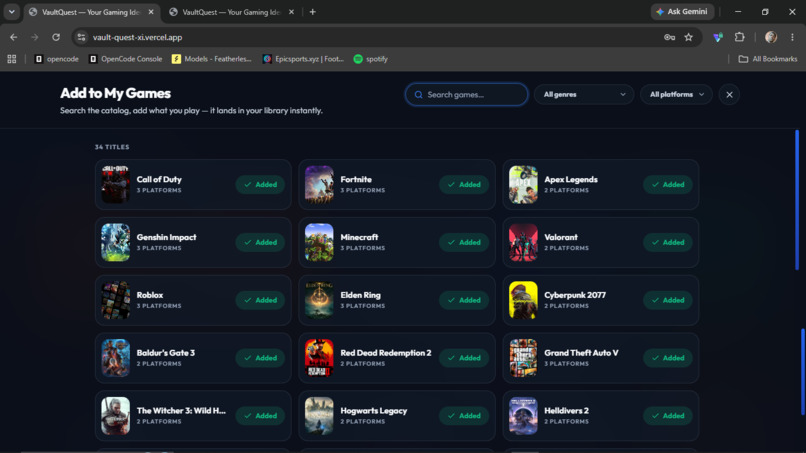Open the Chrome three-dot menu
This screenshot has height=453, width=806.
(x=792, y=37)
